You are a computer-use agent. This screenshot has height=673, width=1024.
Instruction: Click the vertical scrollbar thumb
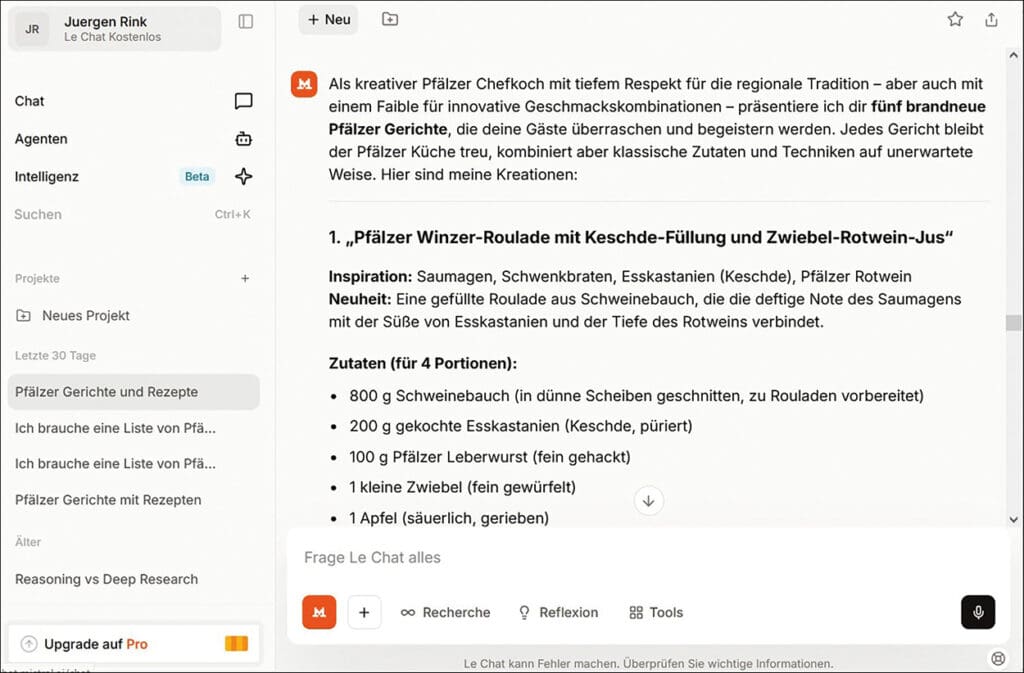1014,322
